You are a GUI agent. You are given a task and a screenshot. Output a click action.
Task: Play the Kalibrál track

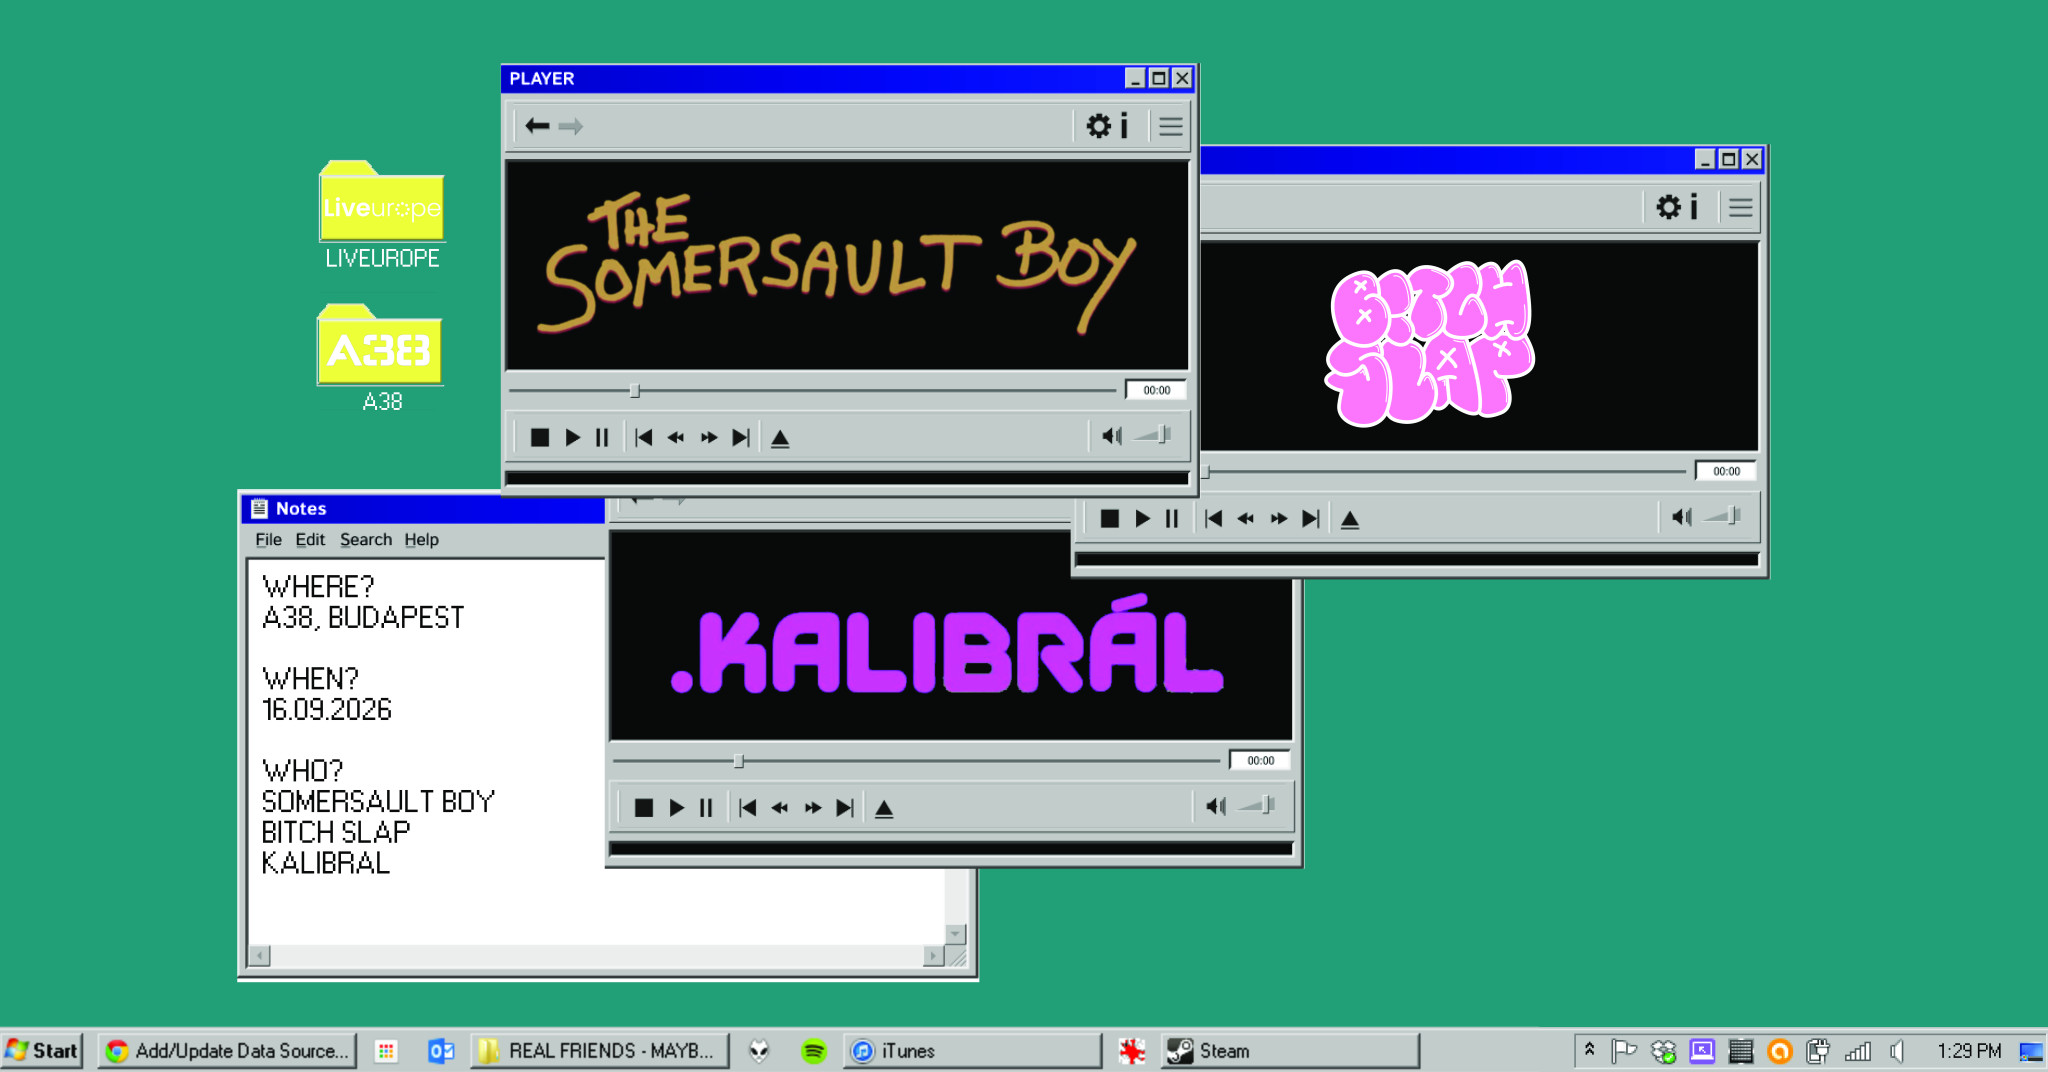coord(677,807)
